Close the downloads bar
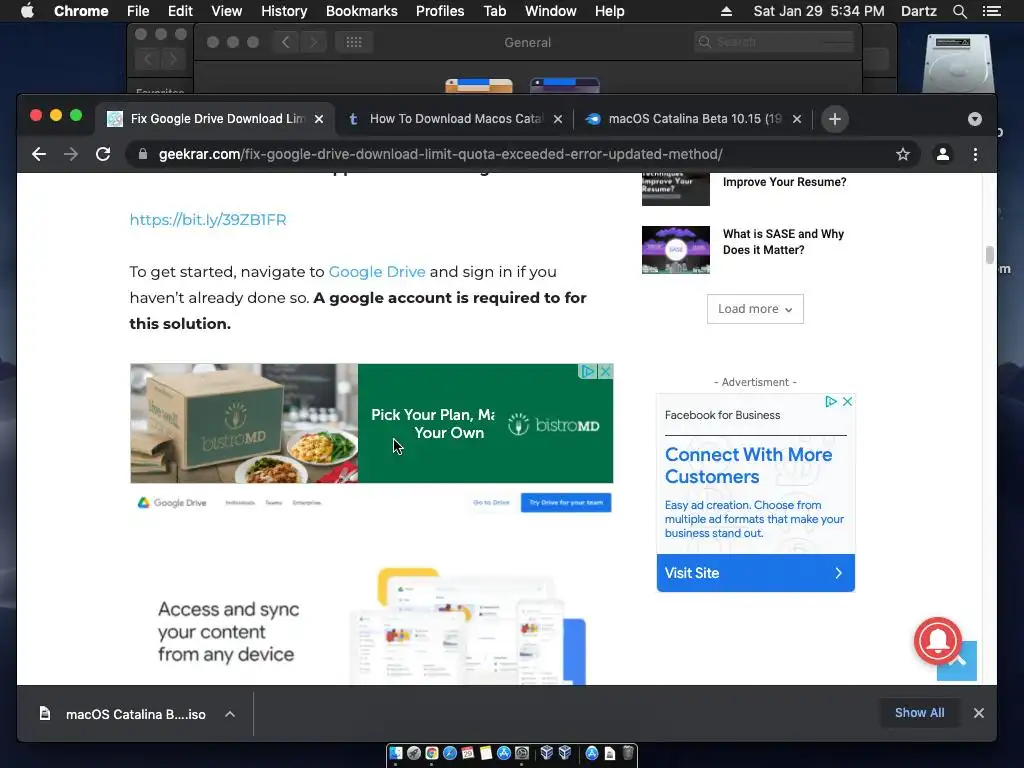Screen dimensions: 1024x768 (x=978, y=713)
